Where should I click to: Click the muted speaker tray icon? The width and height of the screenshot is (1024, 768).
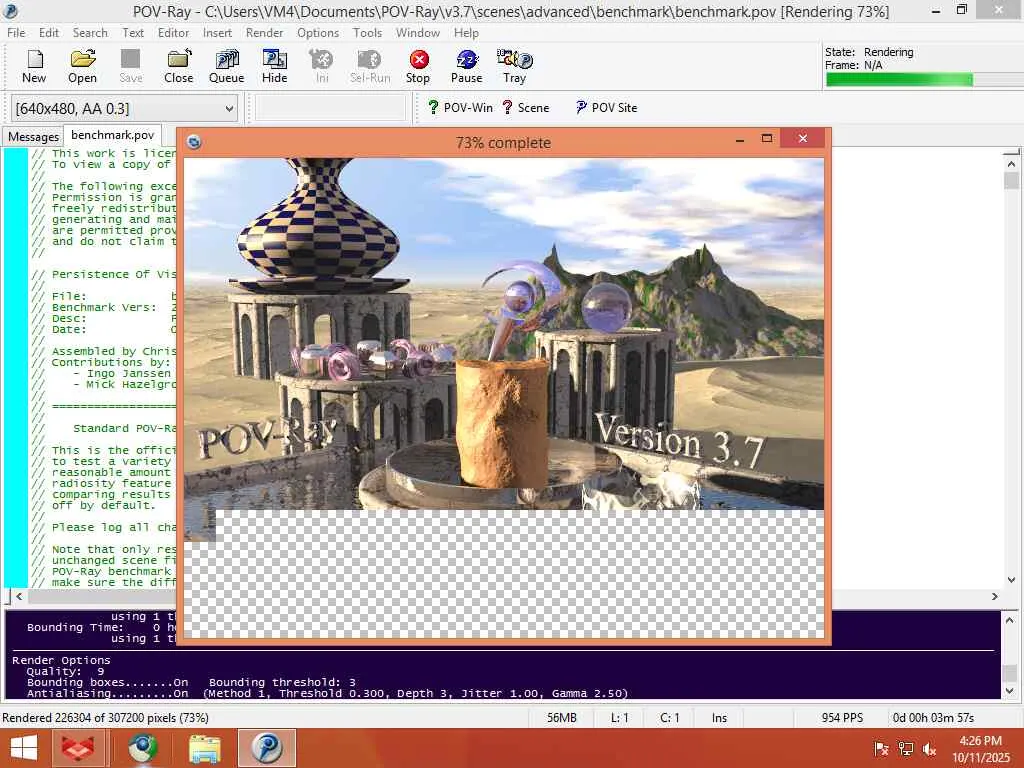pos(929,748)
